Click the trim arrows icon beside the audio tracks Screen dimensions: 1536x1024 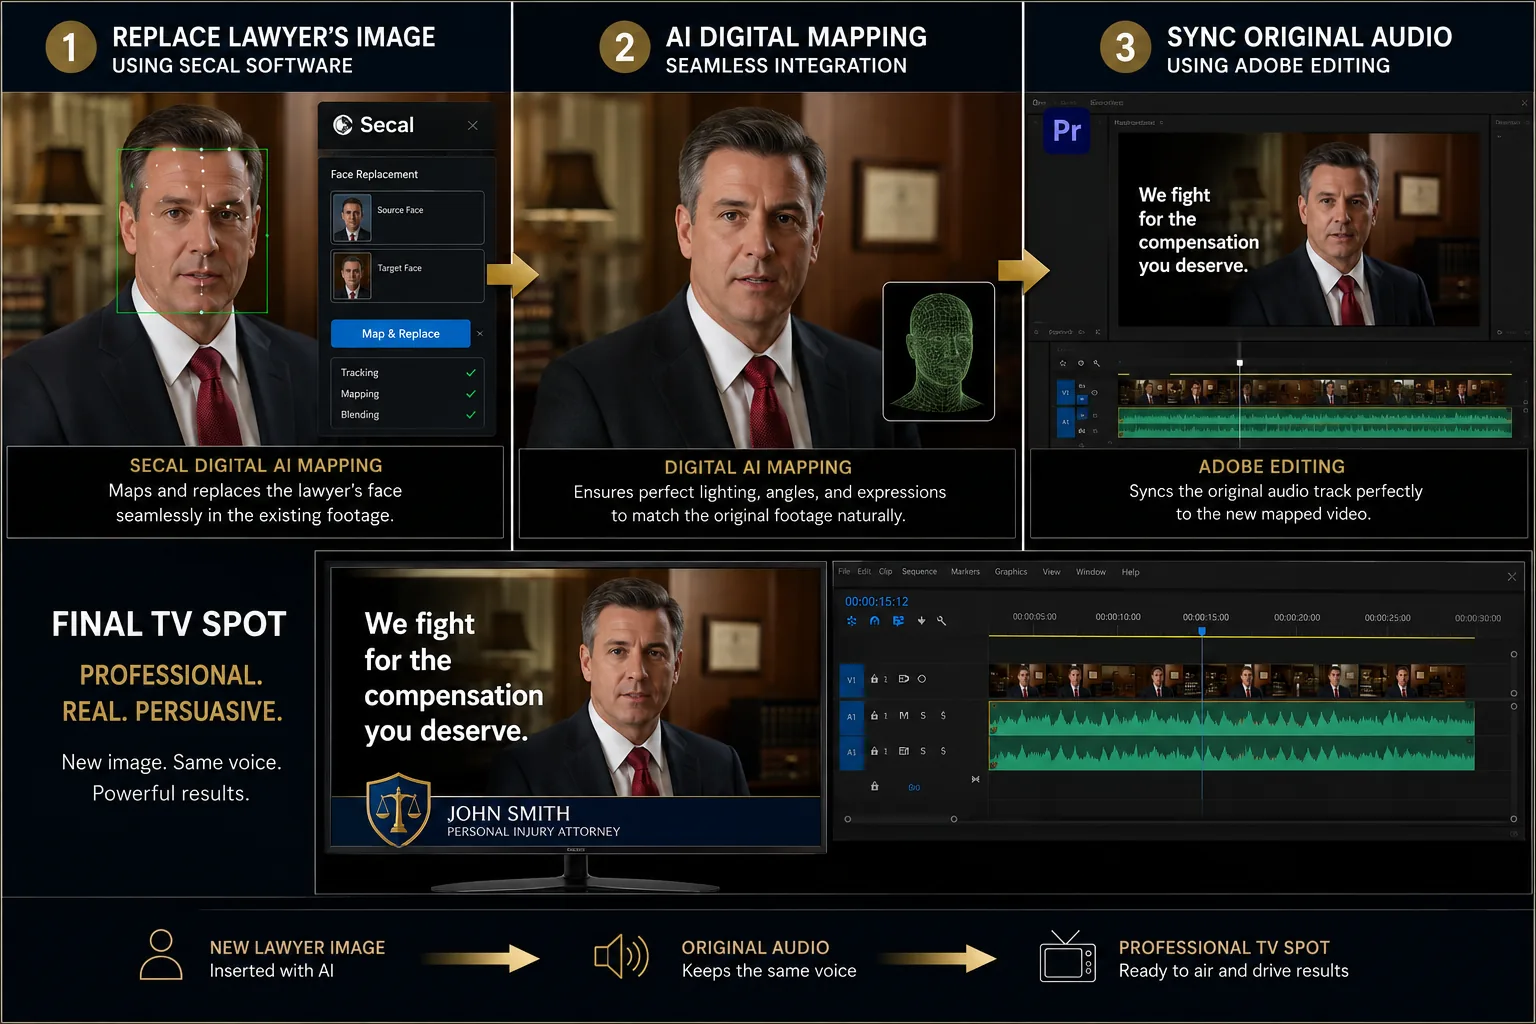point(975,779)
